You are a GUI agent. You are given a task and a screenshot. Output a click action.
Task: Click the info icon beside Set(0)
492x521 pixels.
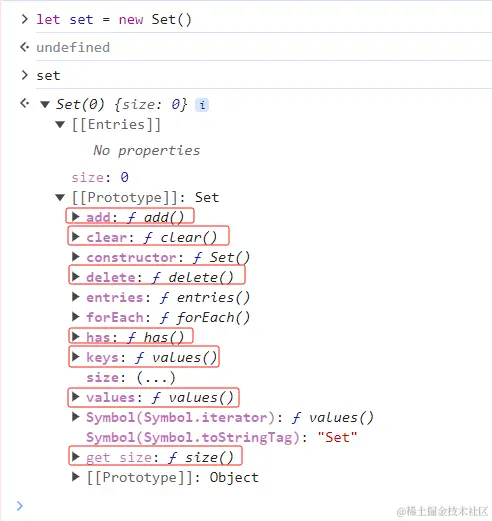tap(202, 105)
